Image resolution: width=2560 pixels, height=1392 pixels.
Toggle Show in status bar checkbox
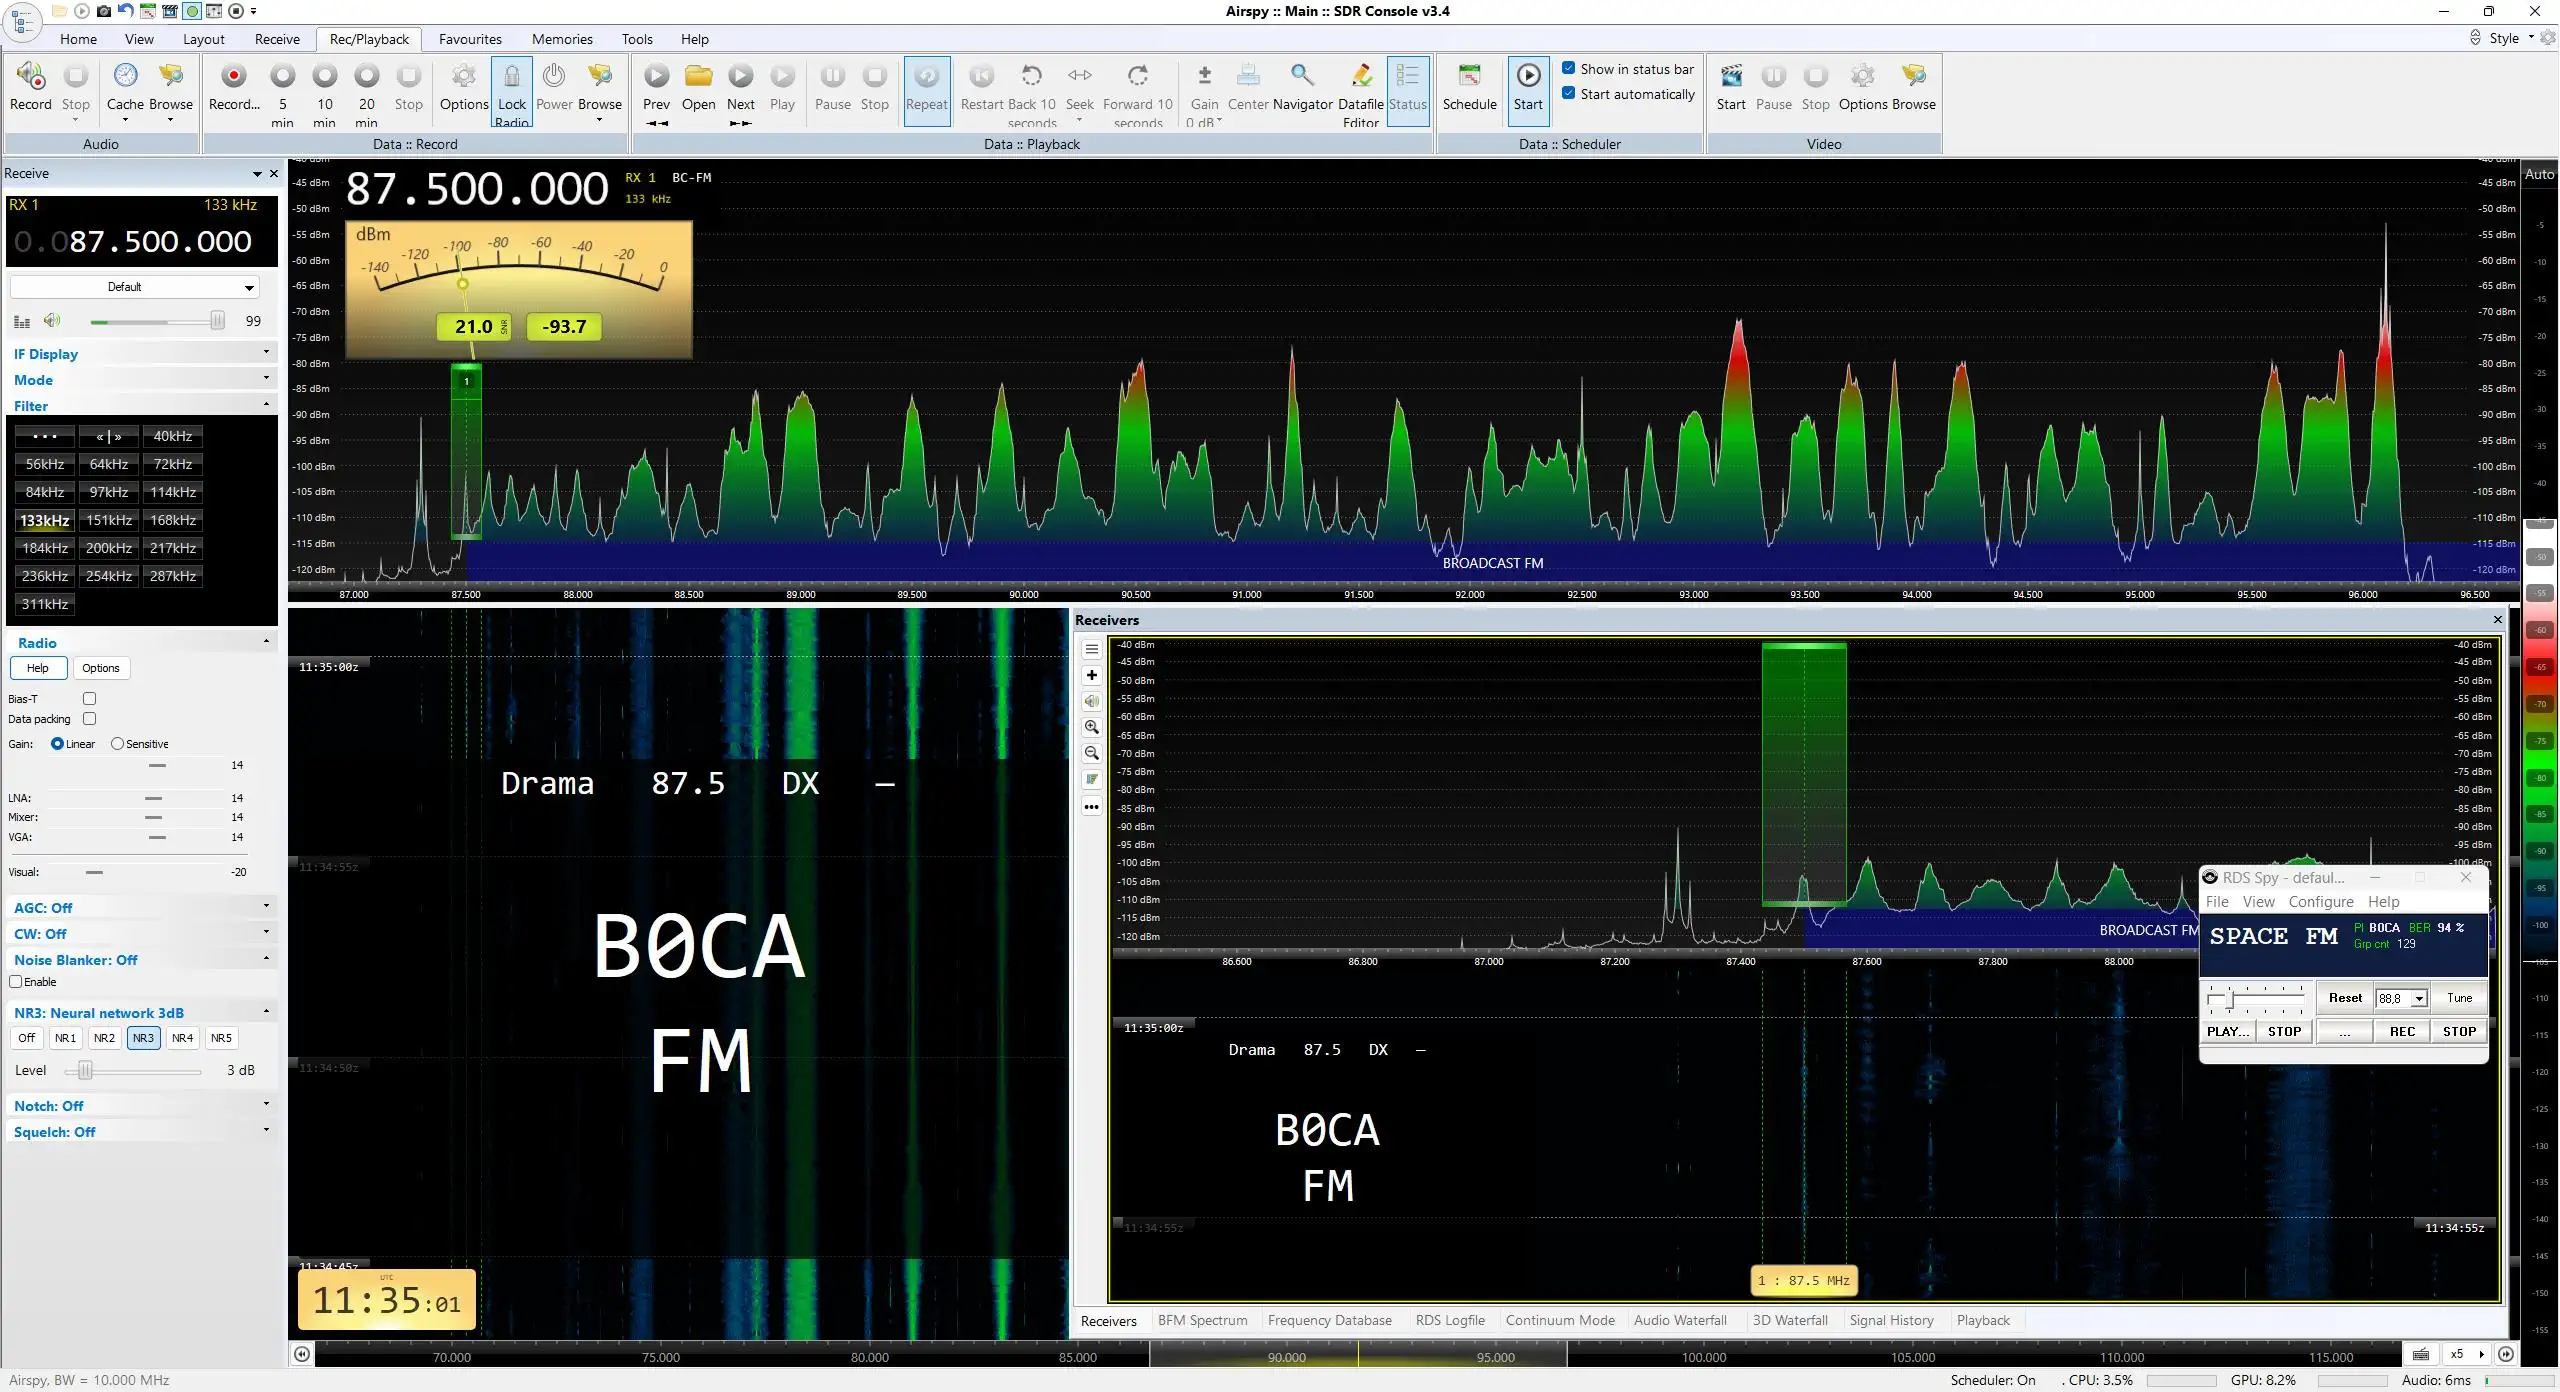click(1569, 68)
